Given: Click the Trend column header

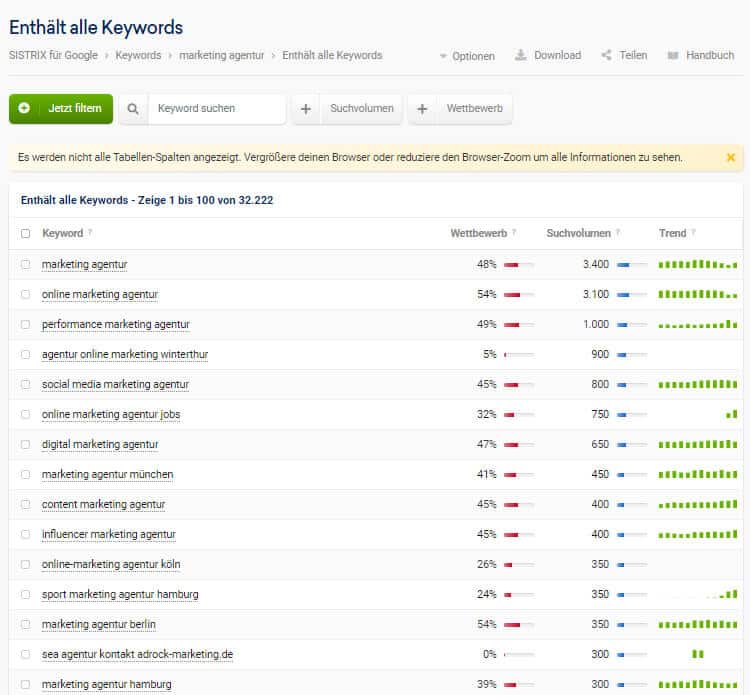Looking at the screenshot, I should pyautogui.click(x=672, y=233).
